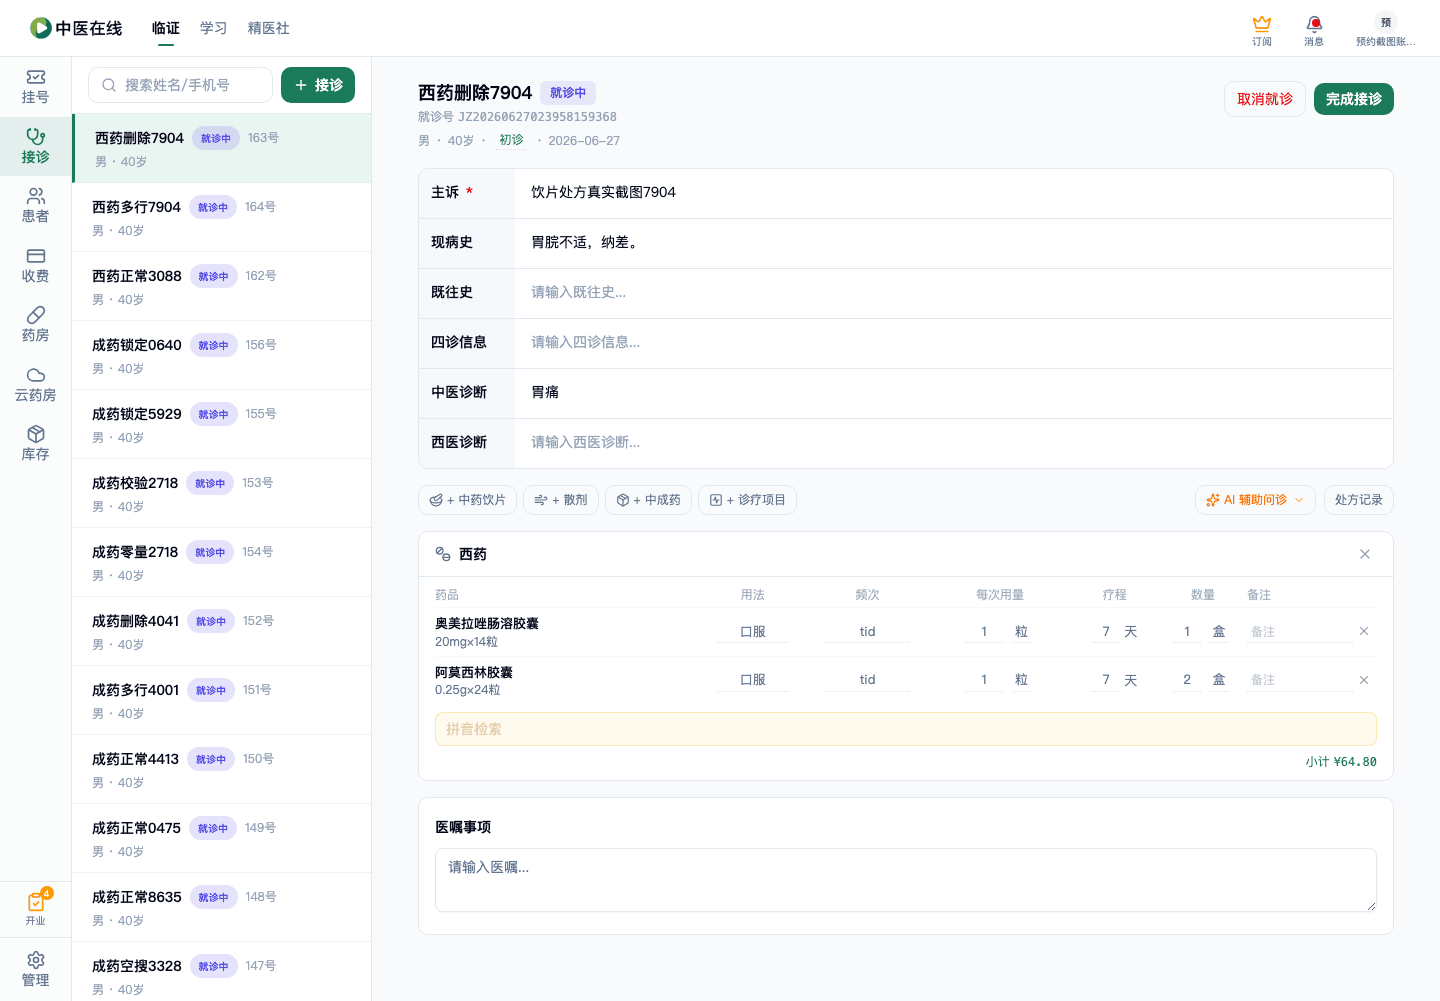Open 处方记录 prescription records
The height and width of the screenshot is (1001, 1440).
[1359, 500]
